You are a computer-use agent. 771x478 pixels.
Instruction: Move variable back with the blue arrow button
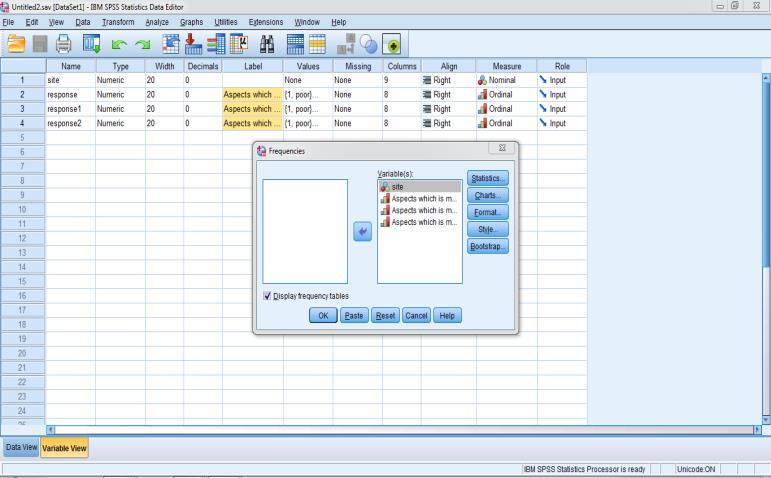click(362, 232)
